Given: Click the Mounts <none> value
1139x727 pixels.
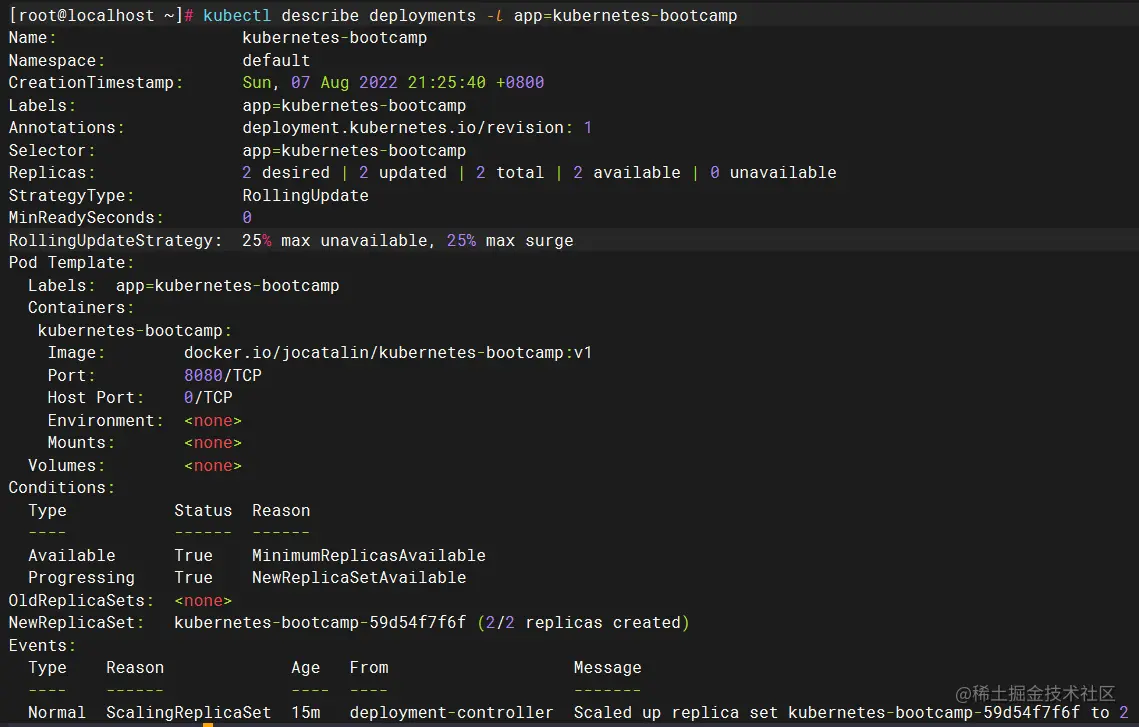Looking at the screenshot, I should coord(213,443).
